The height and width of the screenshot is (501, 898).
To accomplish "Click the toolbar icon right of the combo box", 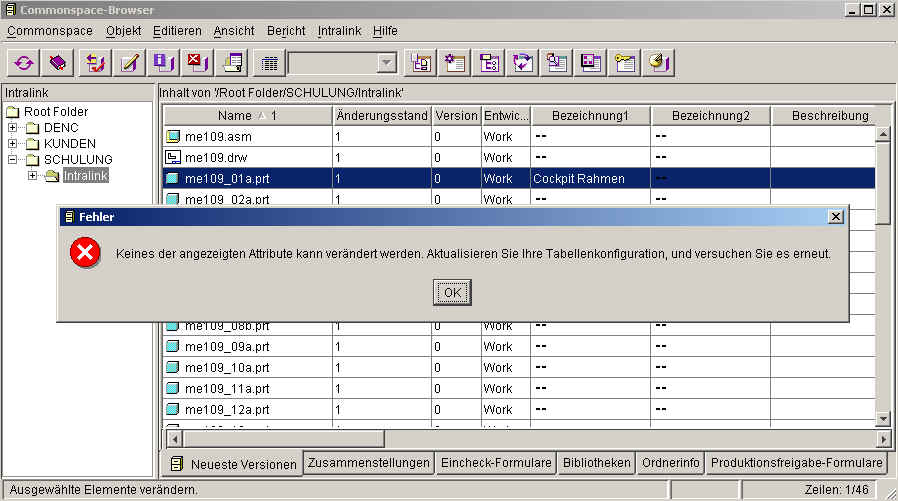I will click(421, 63).
